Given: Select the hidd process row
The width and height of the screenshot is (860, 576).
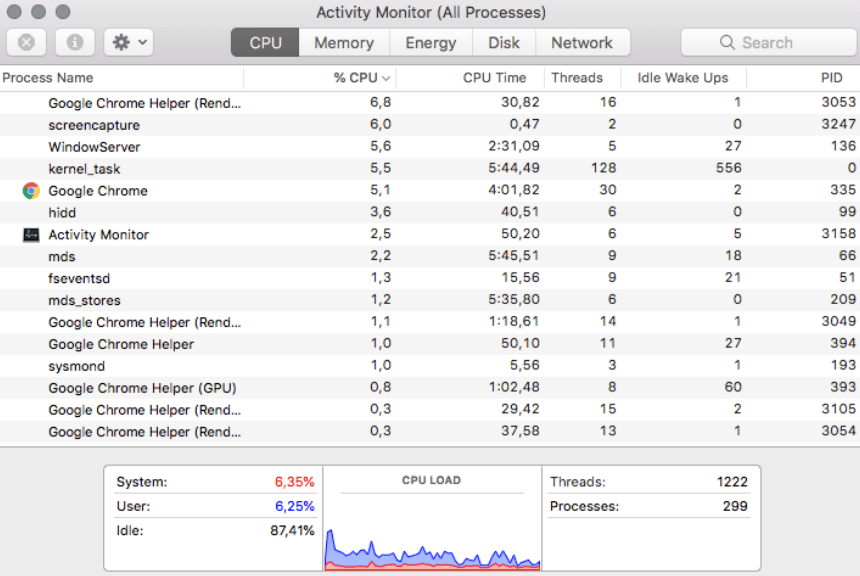Looking at the screenshot, I should [x=430, y=212].
